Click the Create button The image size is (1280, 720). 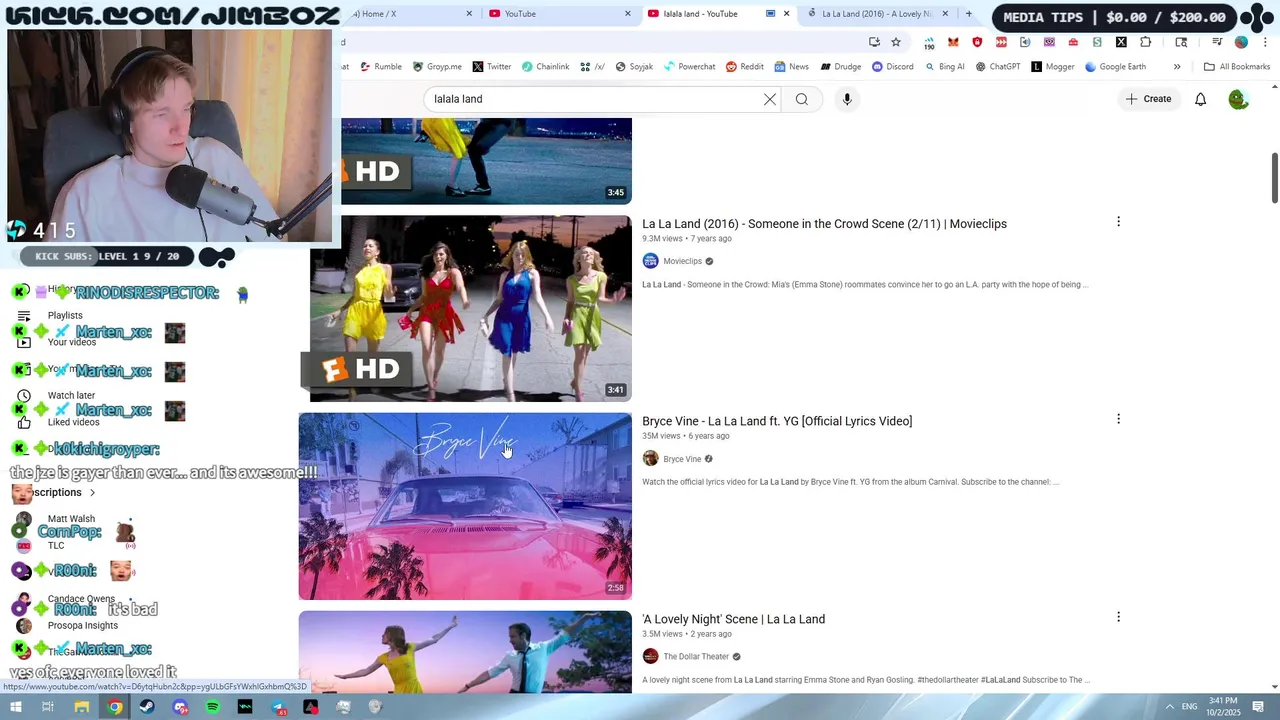[1148, 99]
